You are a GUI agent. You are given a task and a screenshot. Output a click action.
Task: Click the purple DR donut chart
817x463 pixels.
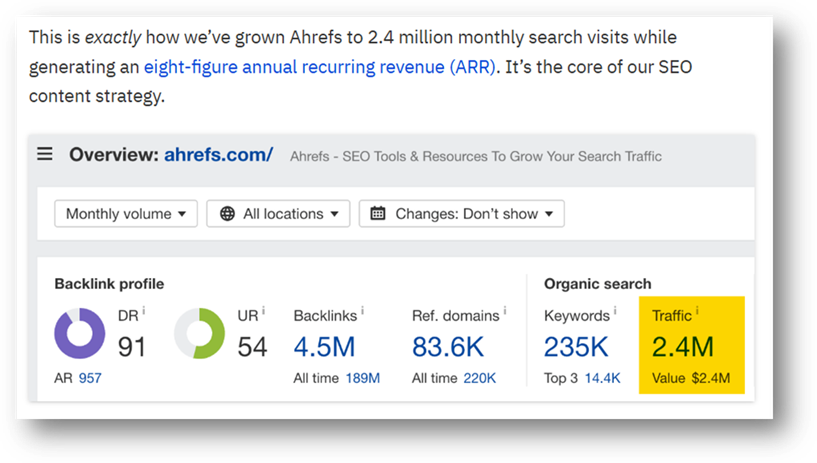[x=79, y=333]
